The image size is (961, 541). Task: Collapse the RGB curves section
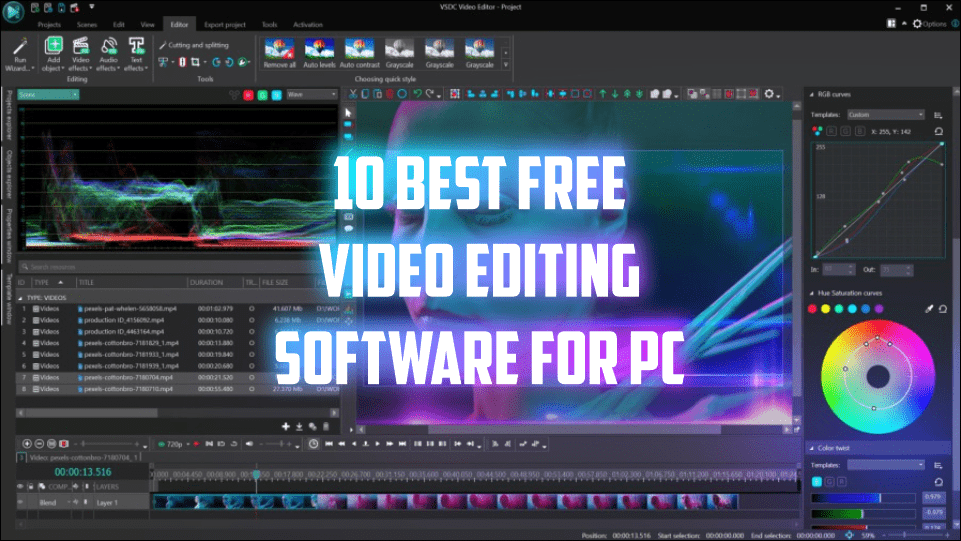click(812, 94)
